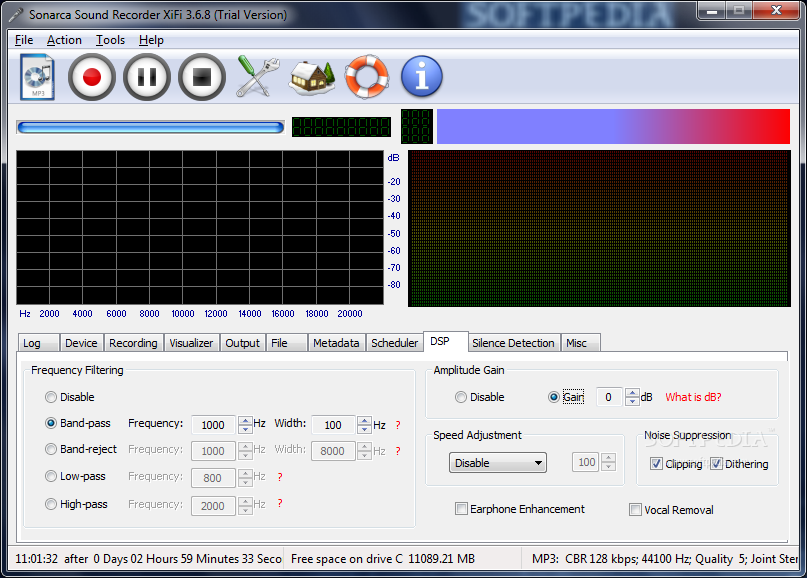Open the blue About info icon
Image resolution: width=807 pixels, height=578 pixels.
coord(422,77)
